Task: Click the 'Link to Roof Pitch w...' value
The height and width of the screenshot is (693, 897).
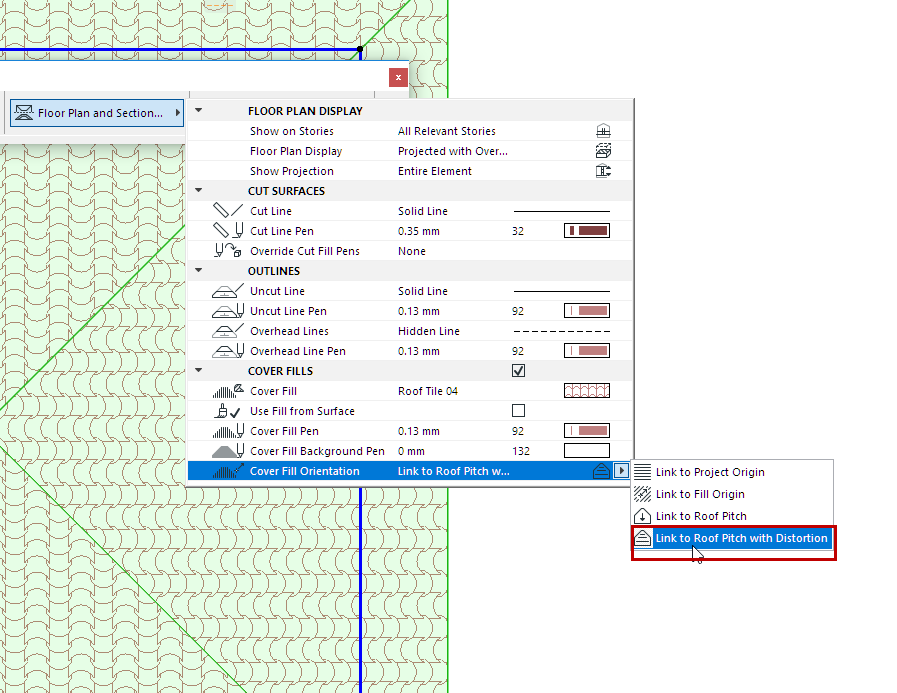Action: (454, 472)
